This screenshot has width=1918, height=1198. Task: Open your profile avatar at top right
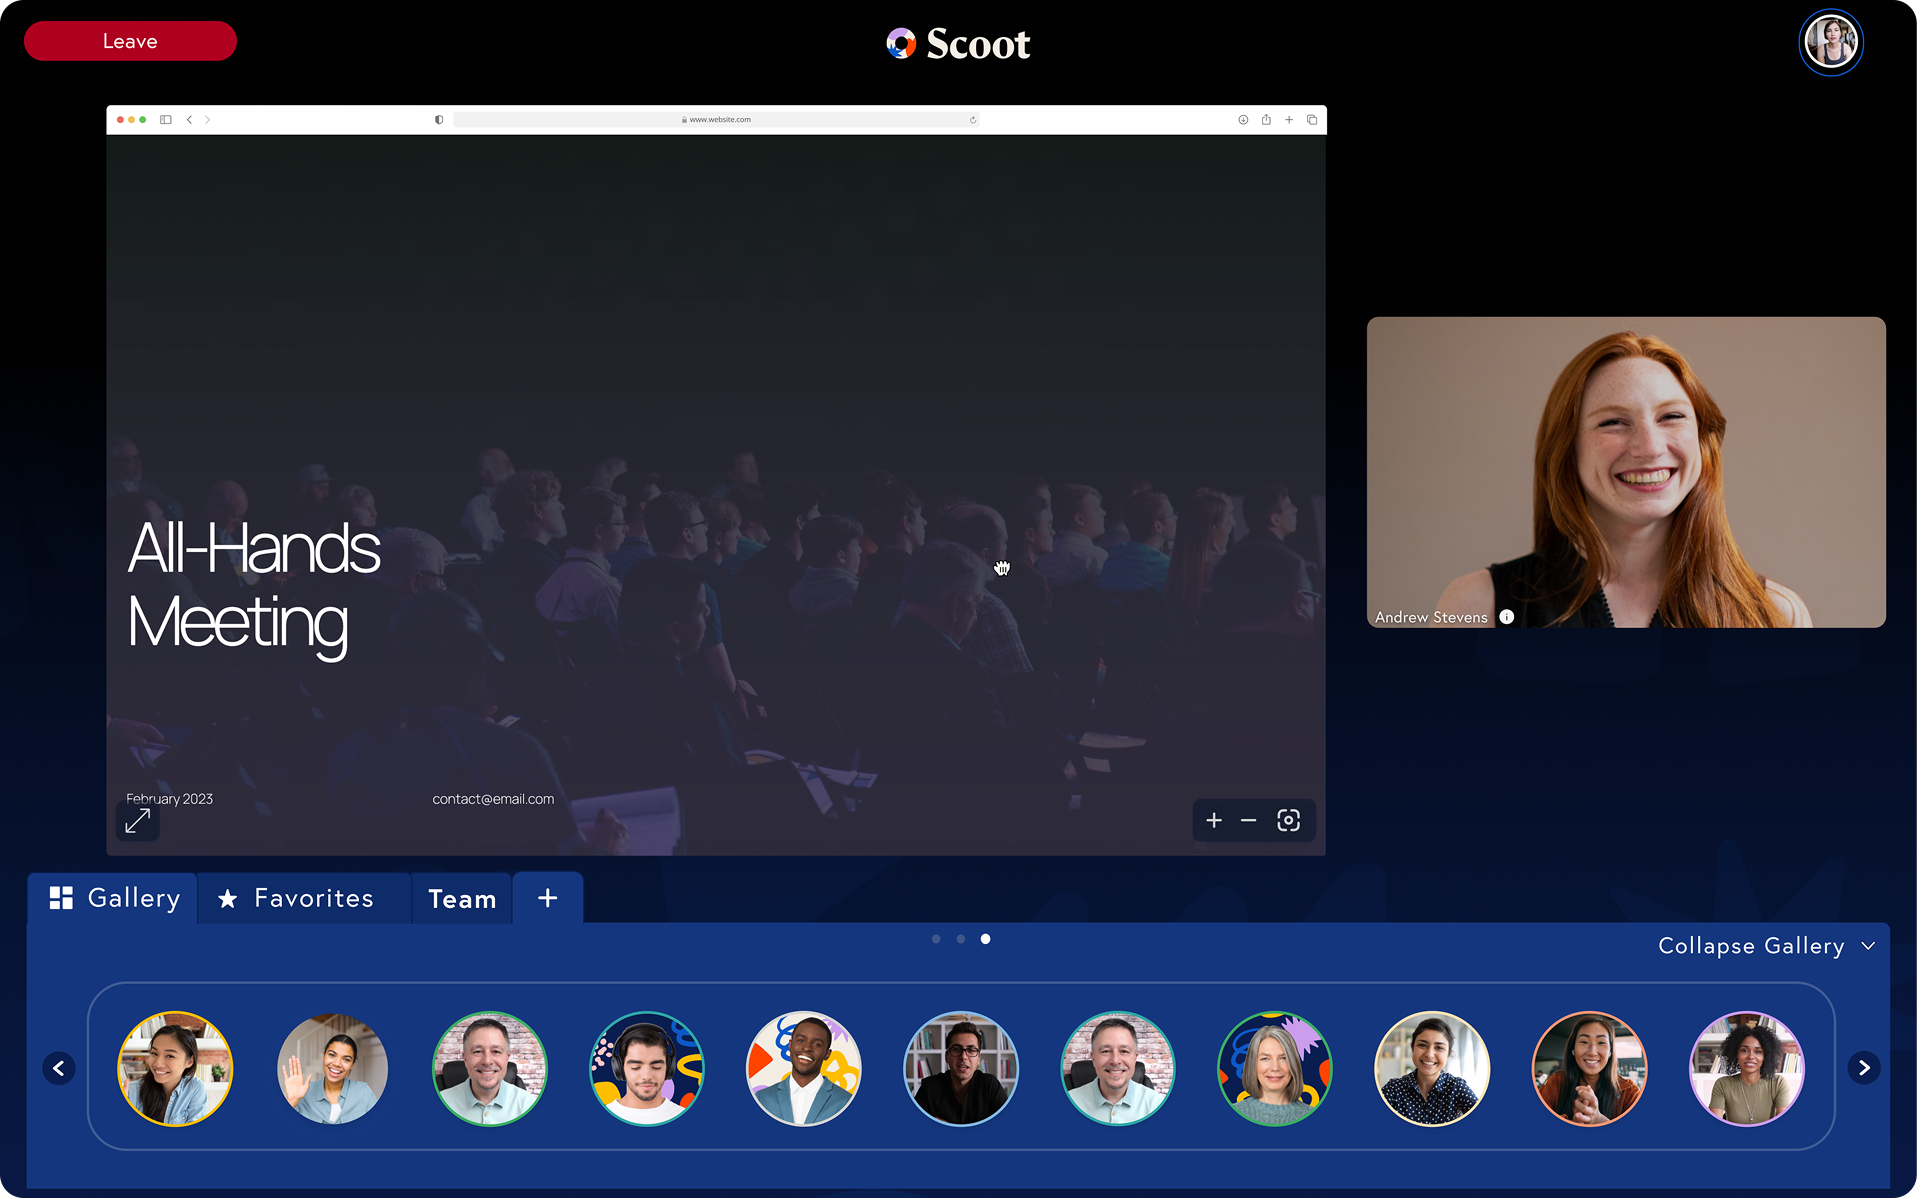[x=1830, y=42]
